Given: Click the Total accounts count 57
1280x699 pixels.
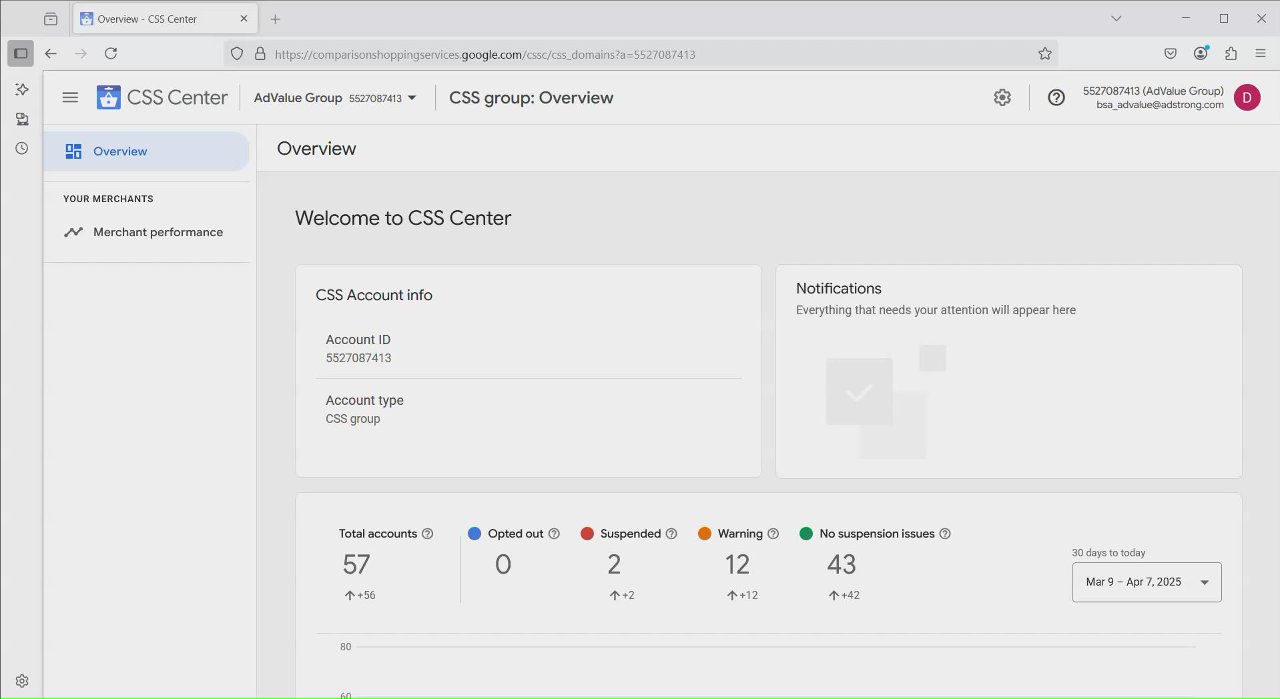Looking at the screenshot, I should point(356,565).
